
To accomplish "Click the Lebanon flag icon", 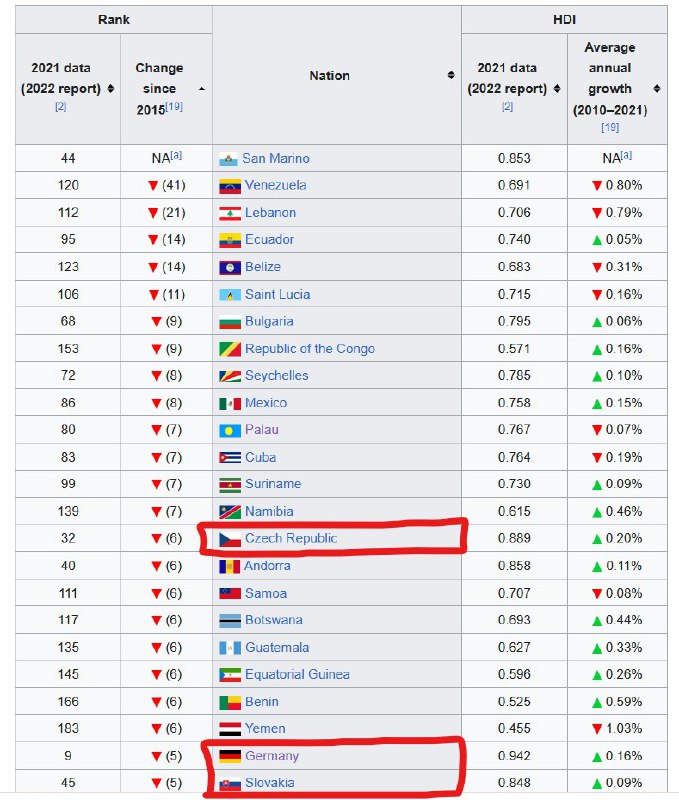I will tap(230, 213).
